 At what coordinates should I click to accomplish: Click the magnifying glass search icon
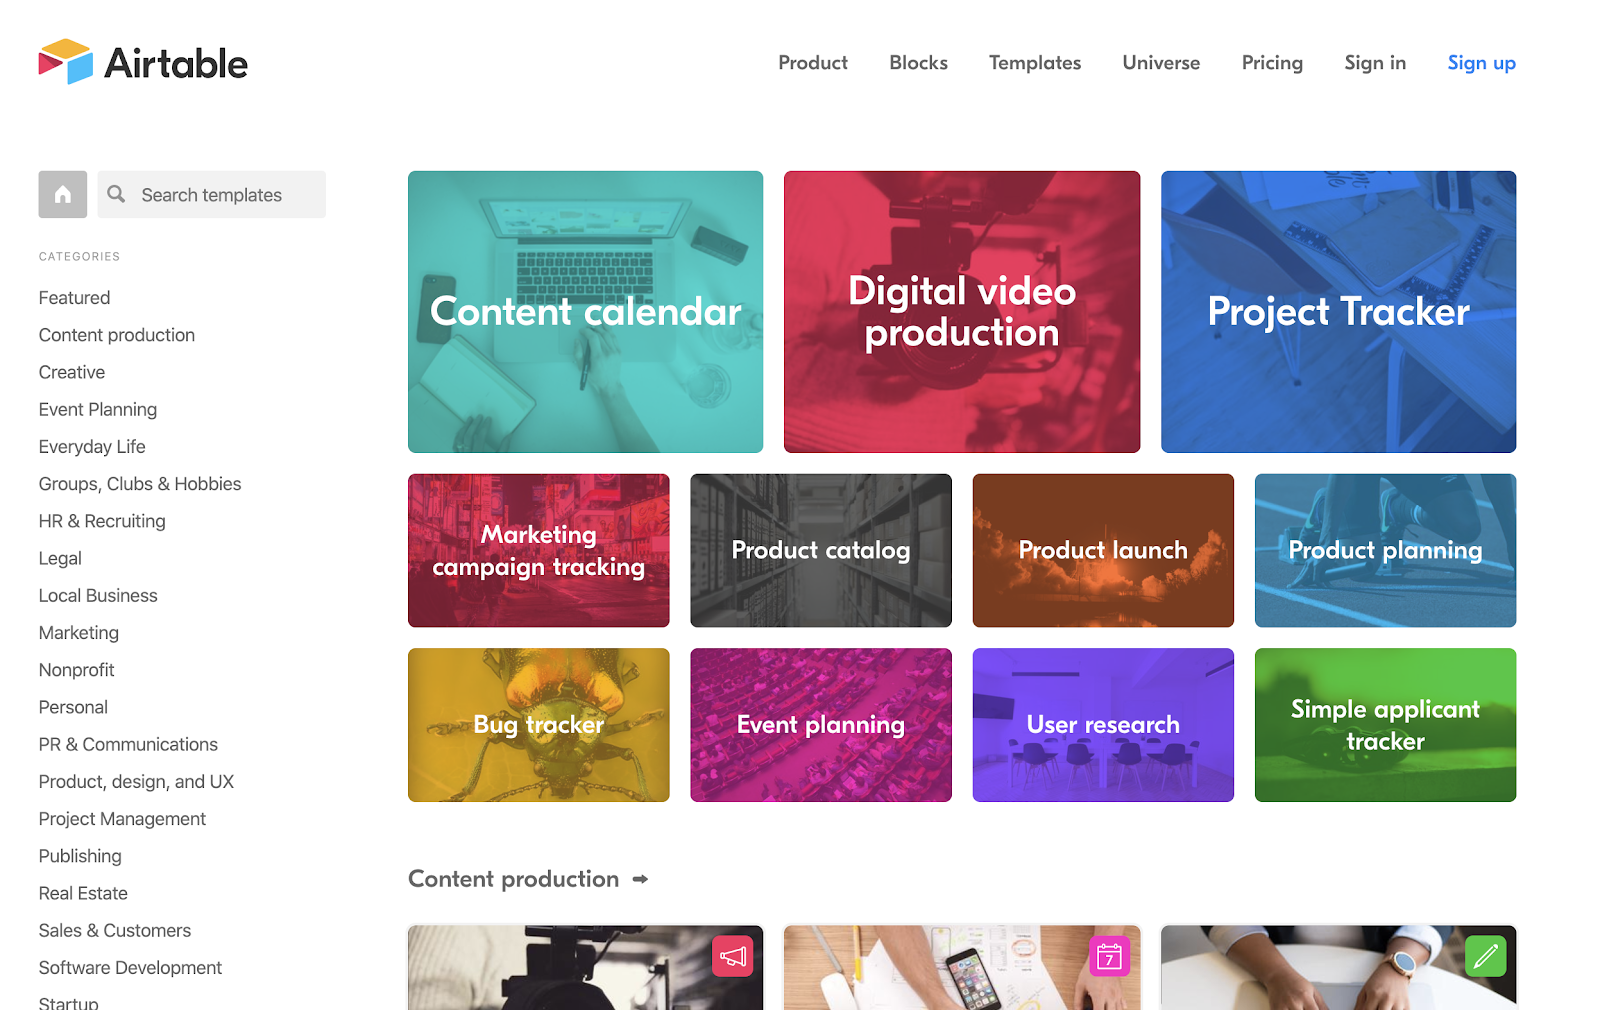(x=117, y=194)
